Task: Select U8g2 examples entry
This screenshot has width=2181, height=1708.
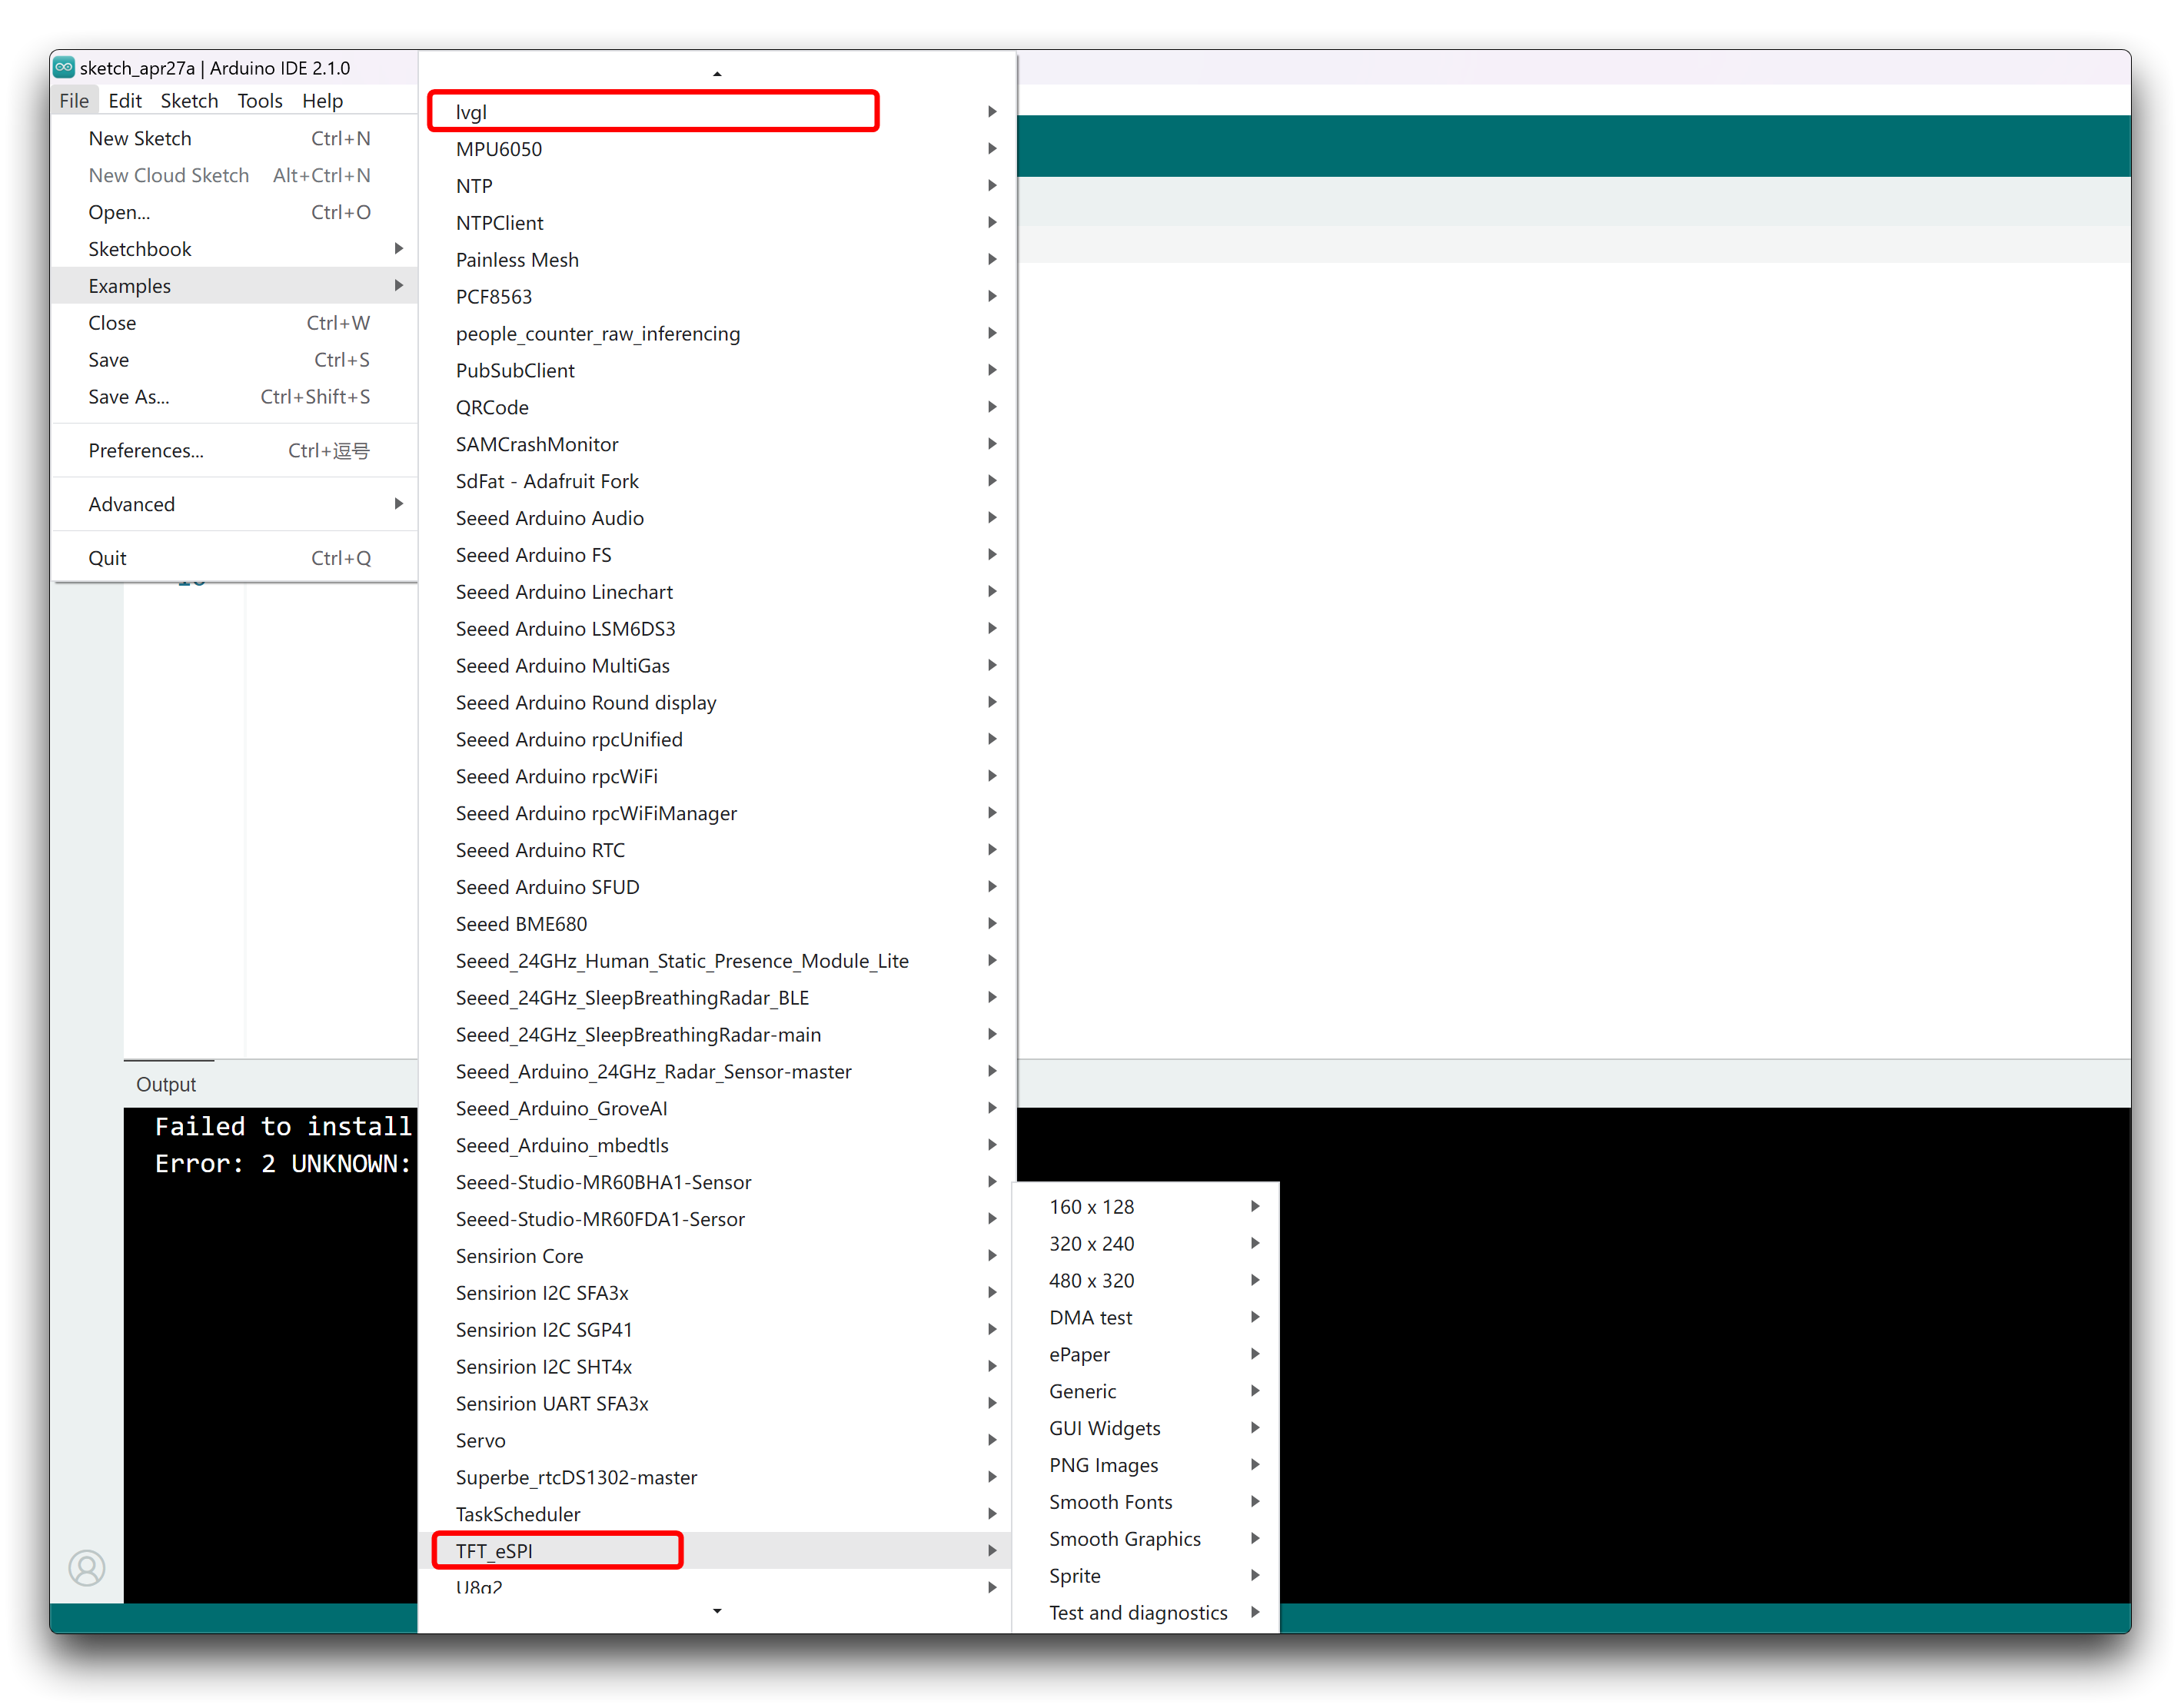Action: tap(716, 1587)
